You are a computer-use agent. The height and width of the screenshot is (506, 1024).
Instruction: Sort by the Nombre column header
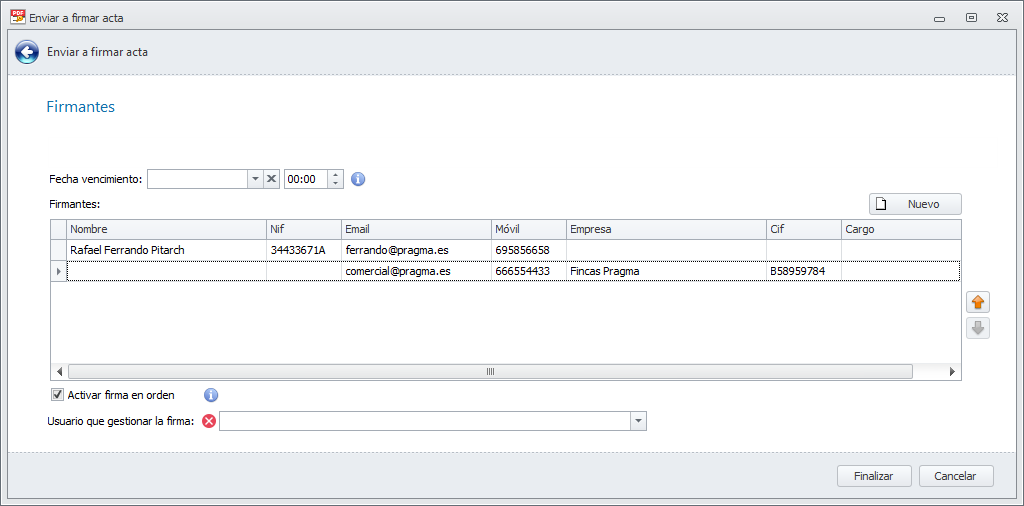tap(166, 229)
